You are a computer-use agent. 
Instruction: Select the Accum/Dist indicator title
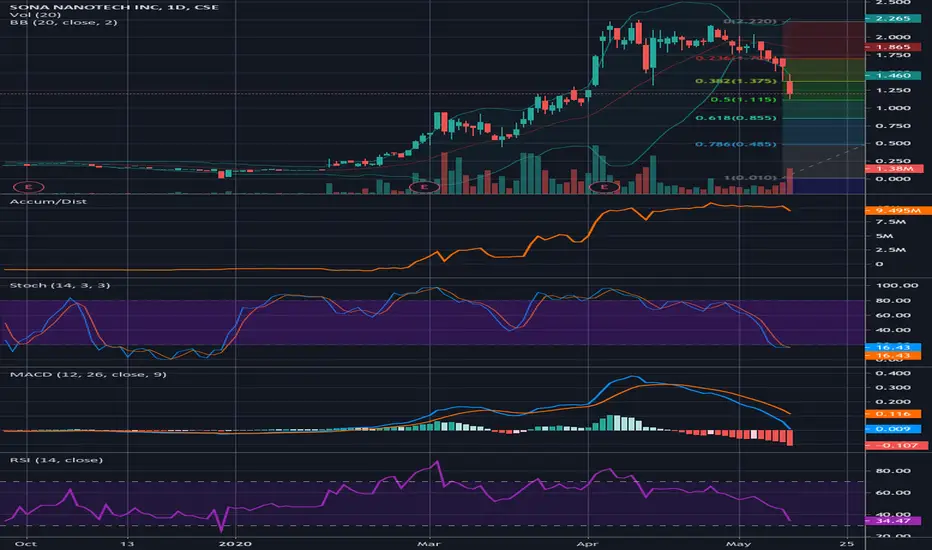click(48, 202)
